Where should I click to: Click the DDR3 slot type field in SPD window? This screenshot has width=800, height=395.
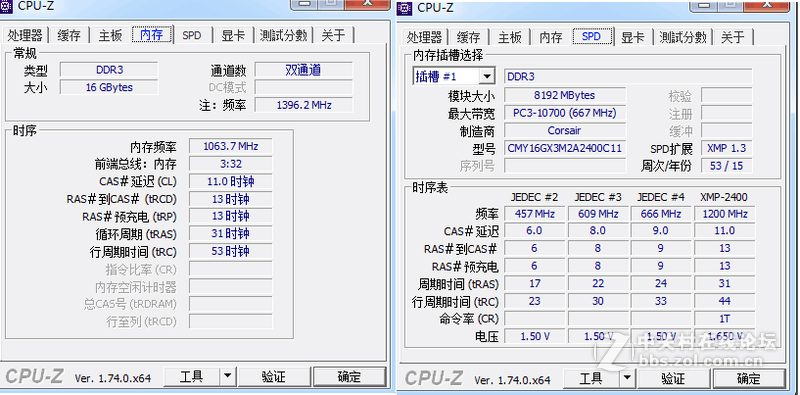628,77
